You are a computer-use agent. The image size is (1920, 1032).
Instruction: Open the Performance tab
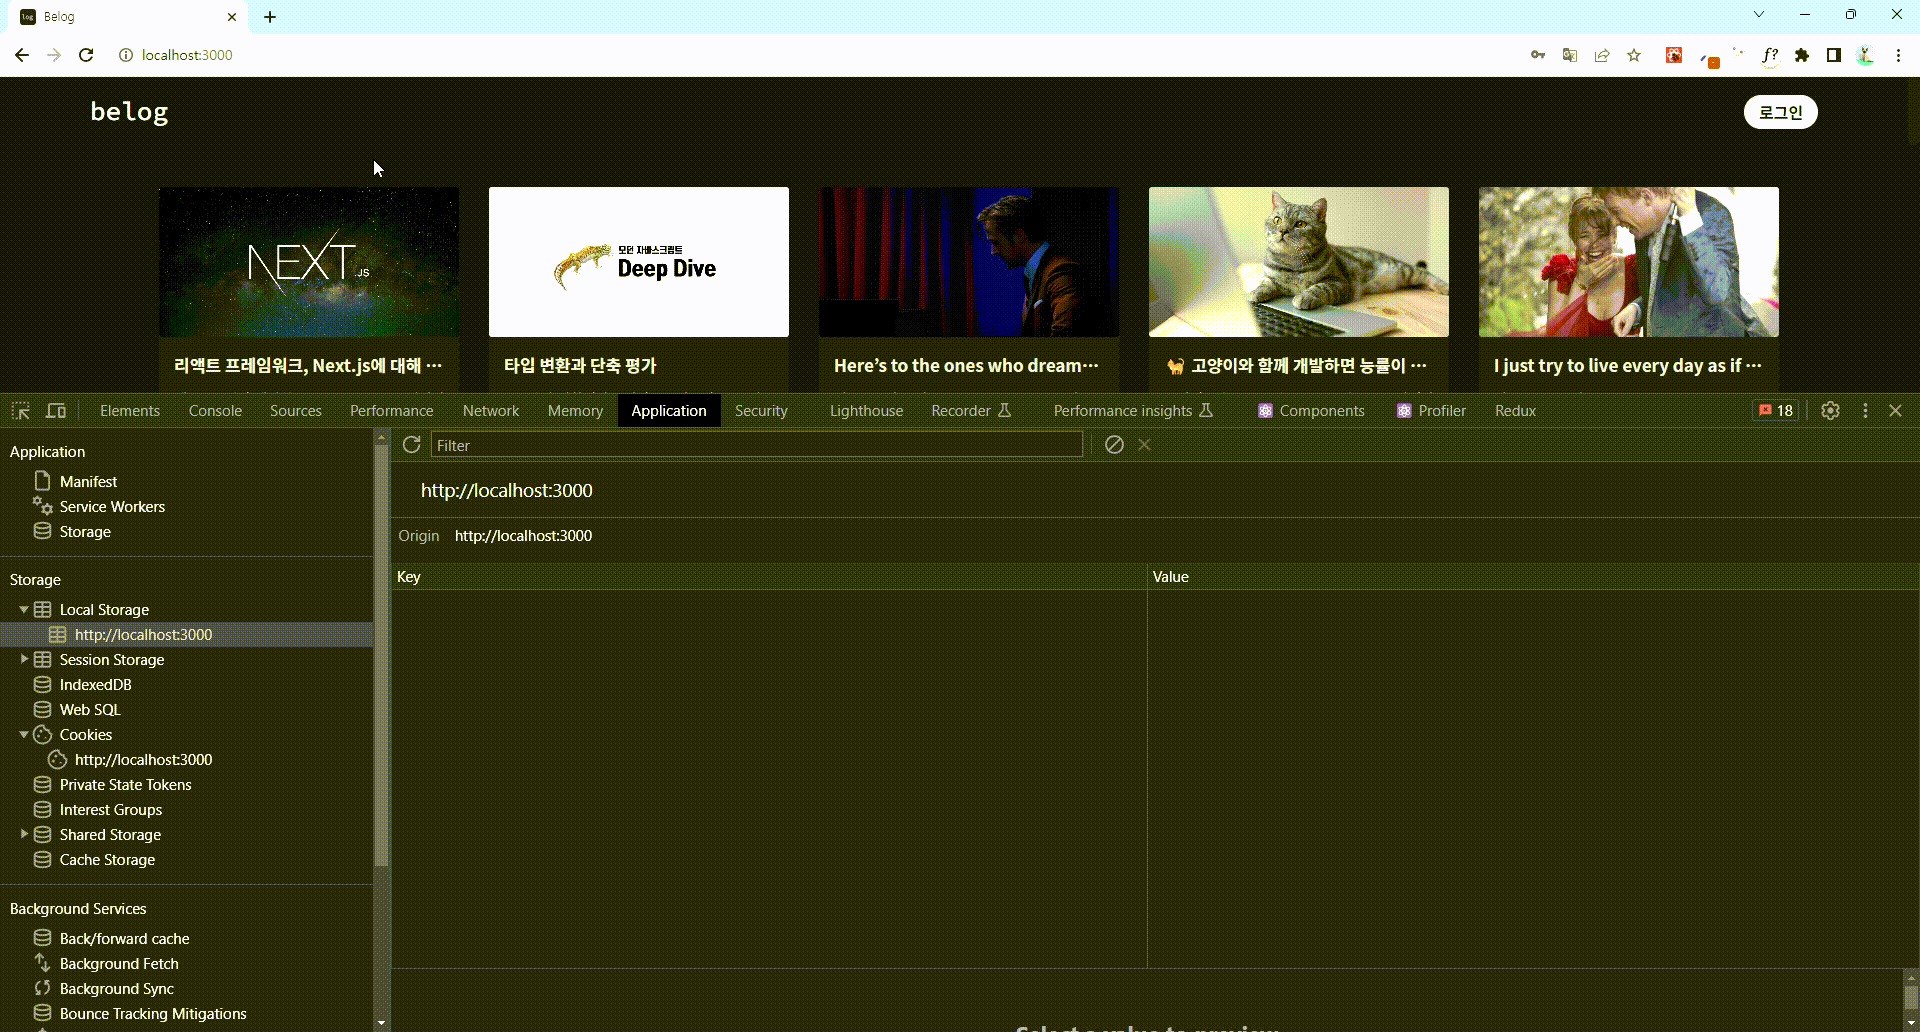392,411
